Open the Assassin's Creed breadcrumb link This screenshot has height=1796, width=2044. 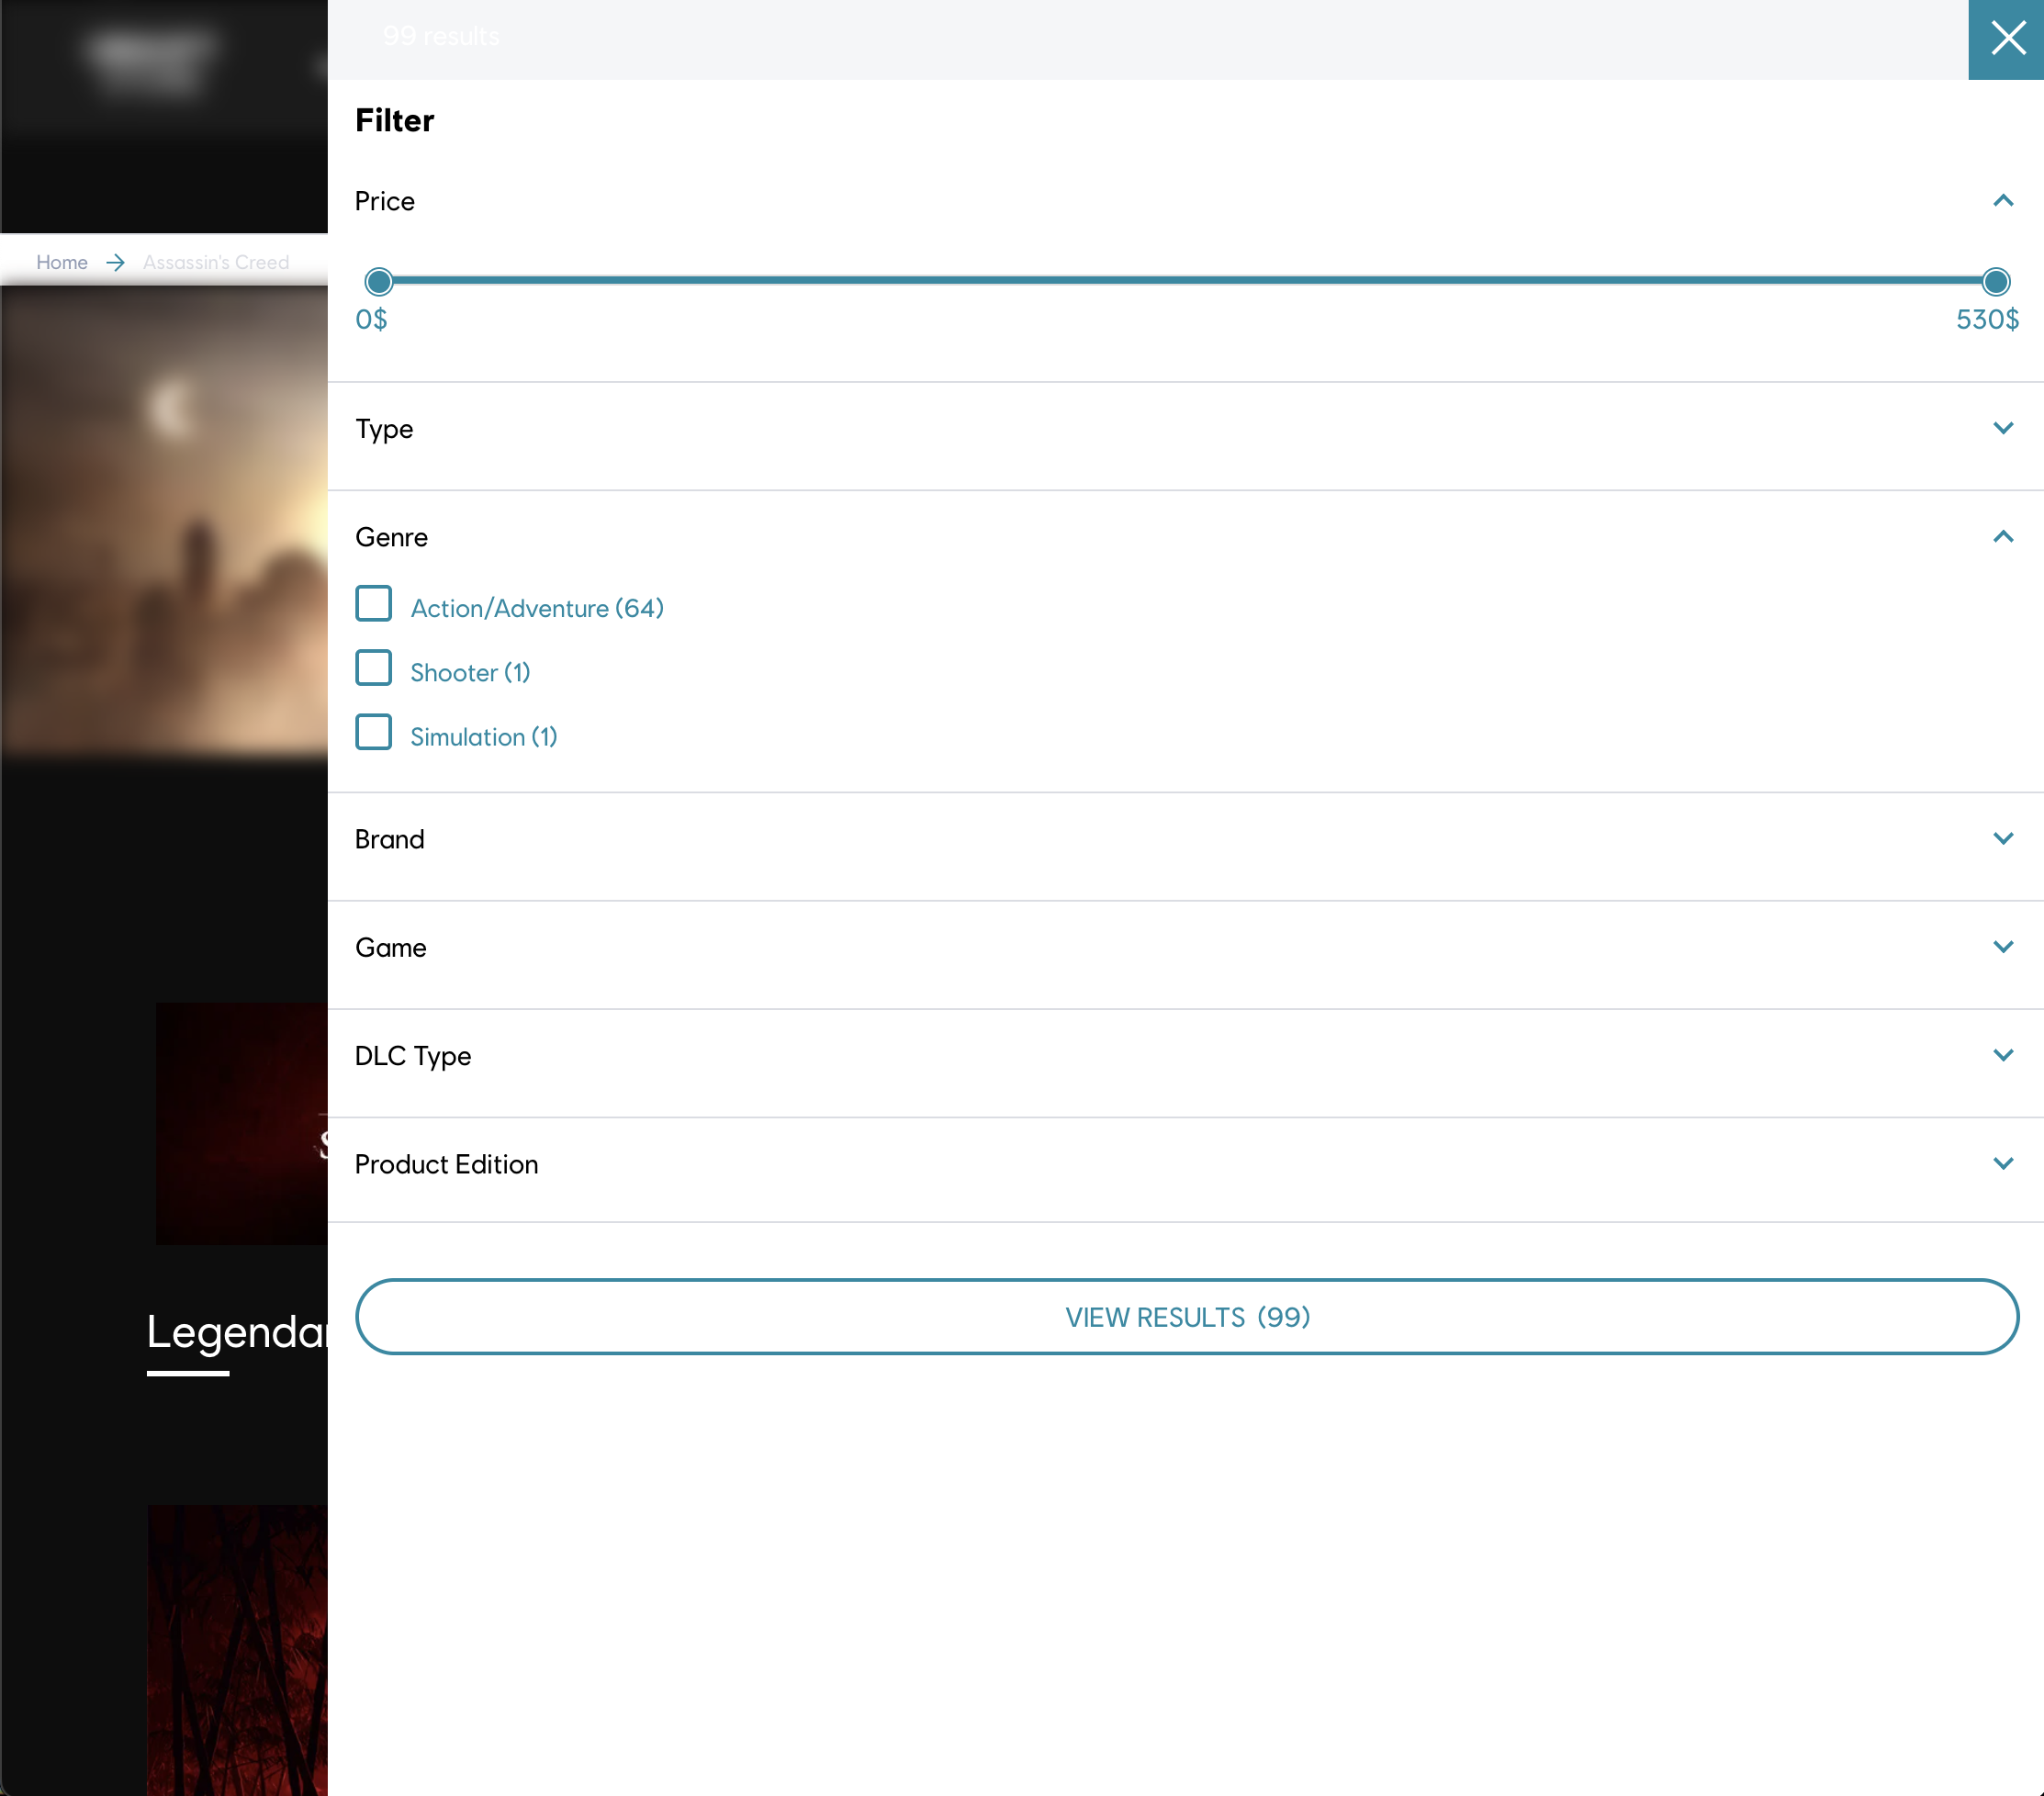click(217, 262)
